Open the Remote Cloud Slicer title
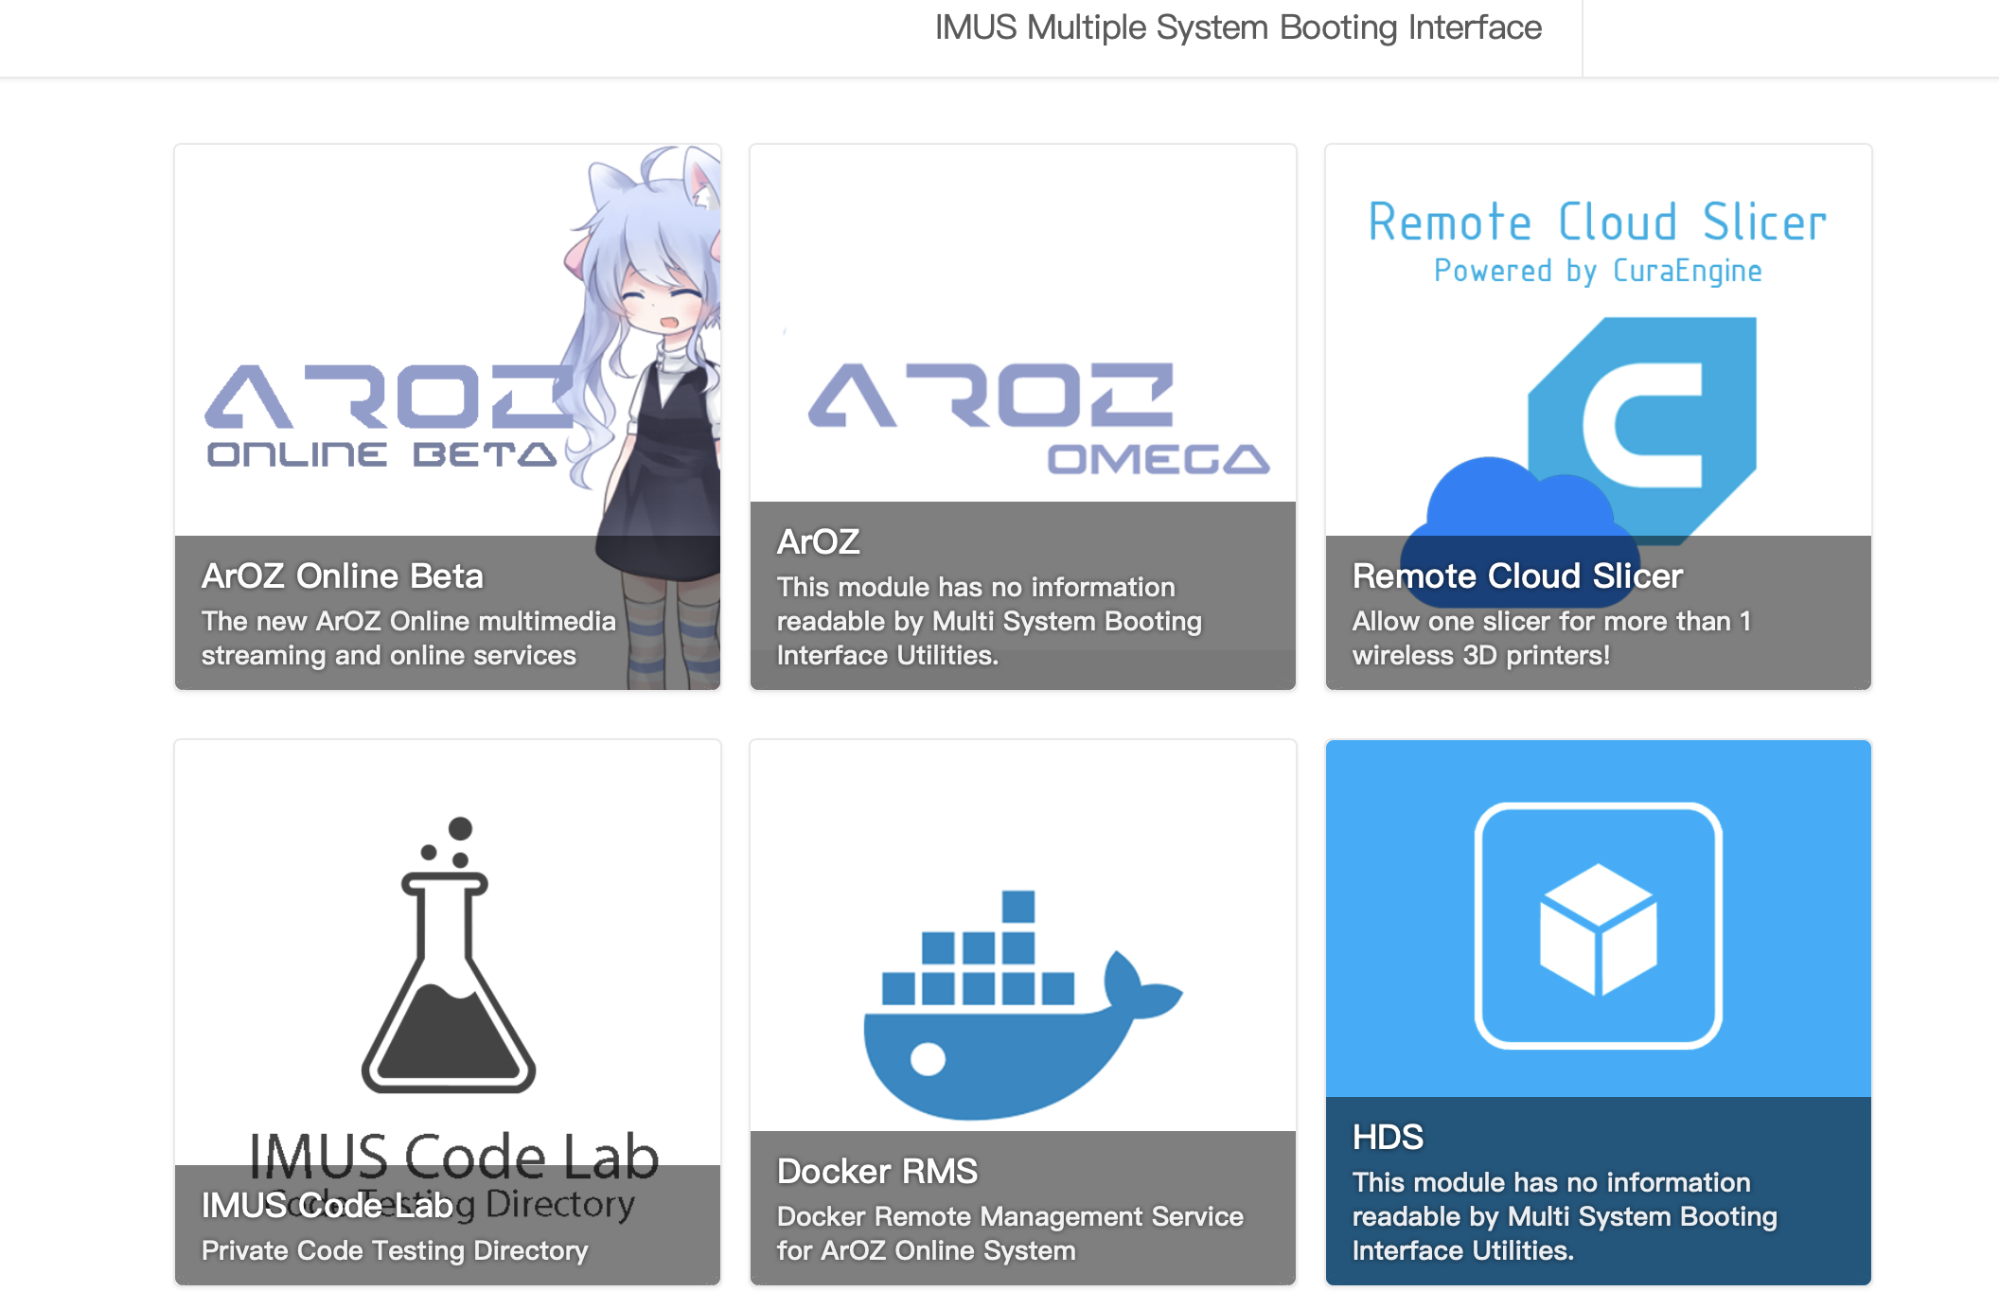The image size is (1999, 1305). [1517, 576]
